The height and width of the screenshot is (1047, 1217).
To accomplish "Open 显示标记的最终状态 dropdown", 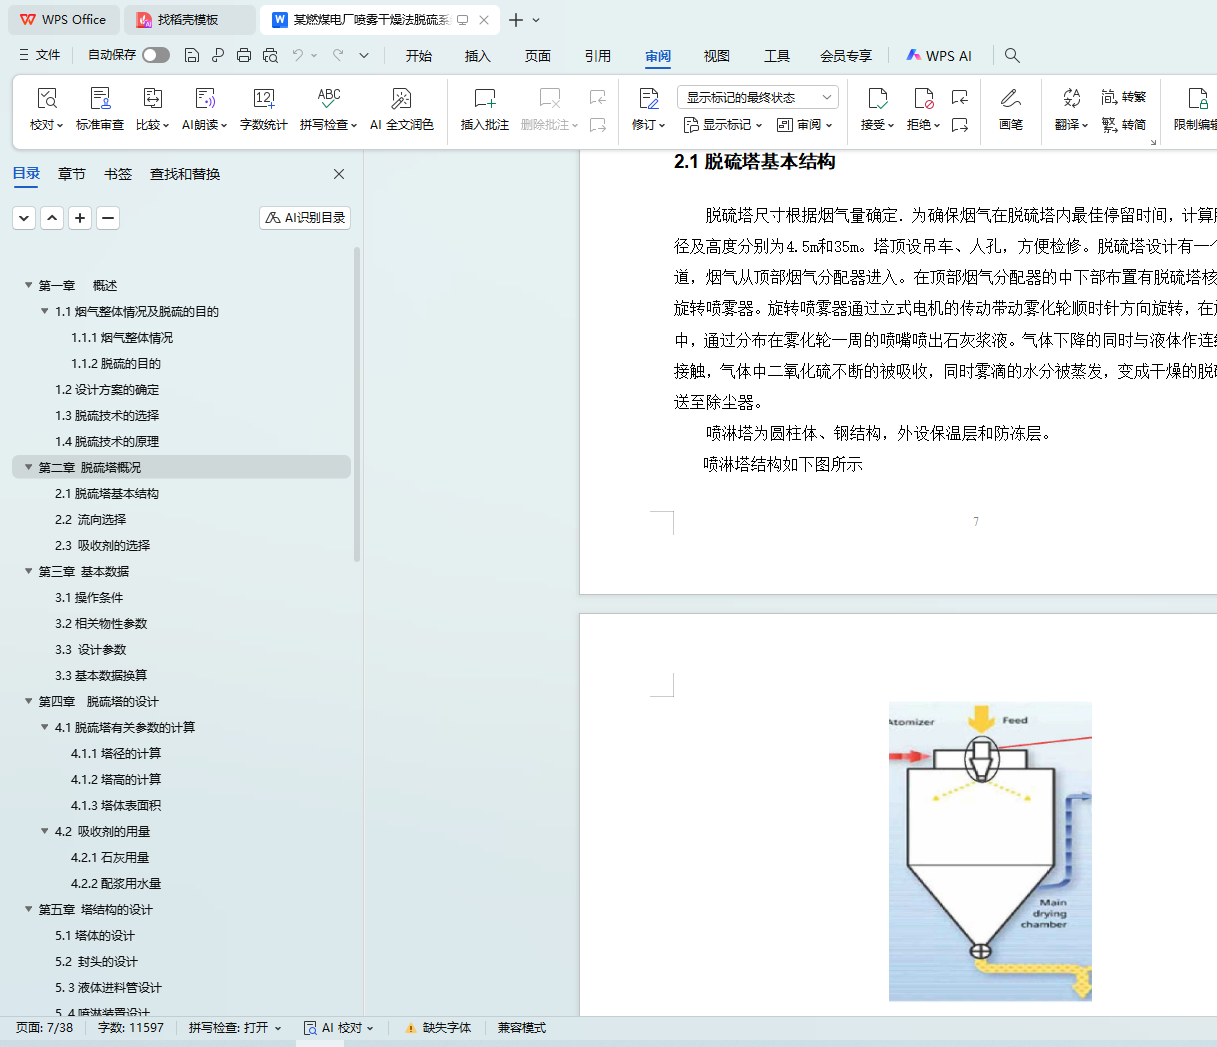I will tap(757, 97).
